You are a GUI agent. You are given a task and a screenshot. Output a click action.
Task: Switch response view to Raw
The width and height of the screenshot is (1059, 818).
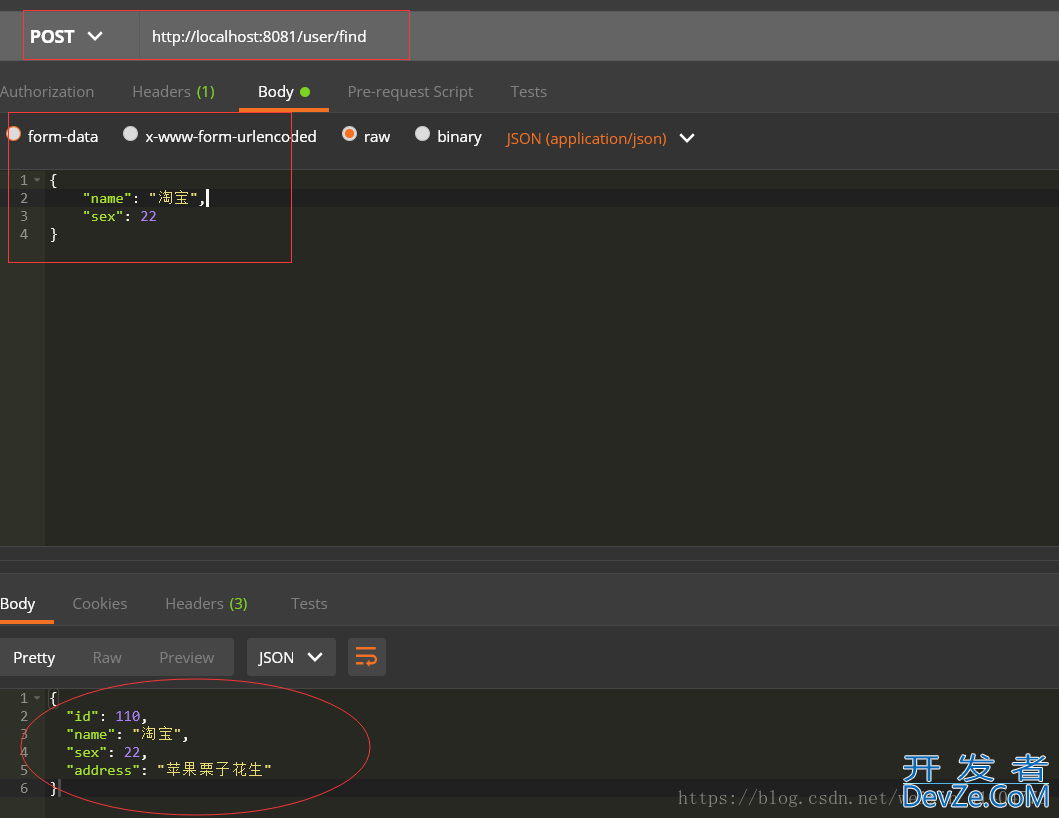tap(107, 658)
